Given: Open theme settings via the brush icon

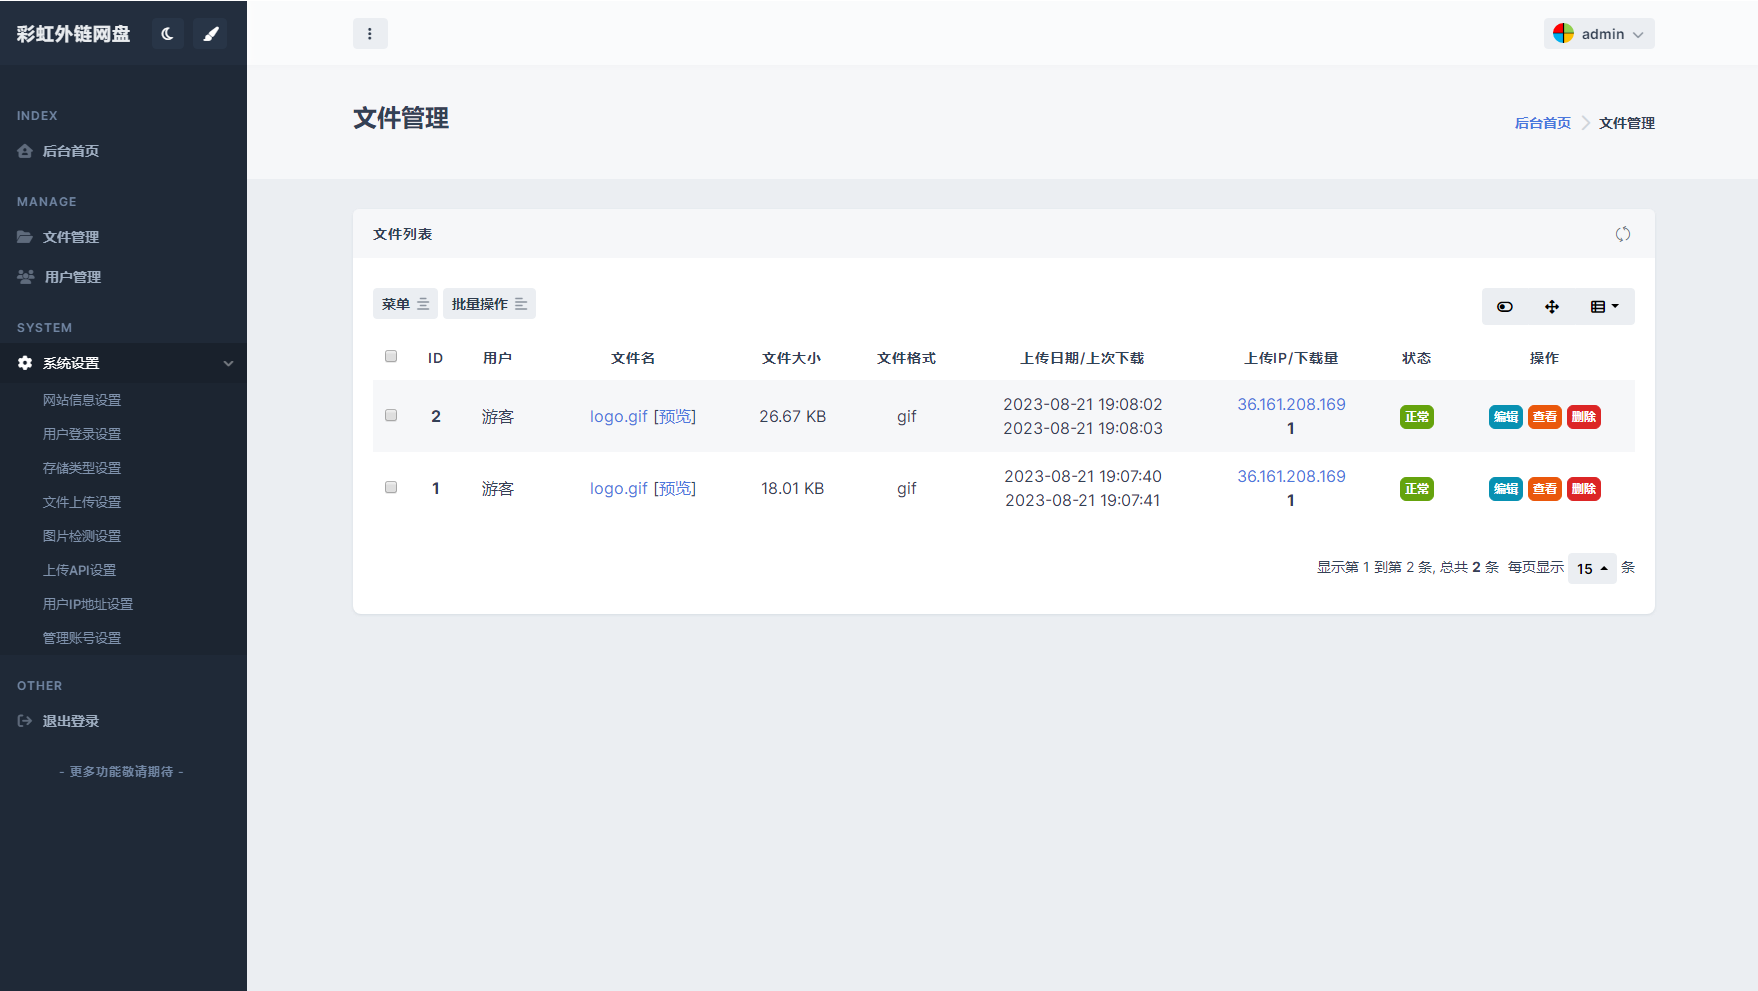Looking at the screenshot, I should coord(210,33).
